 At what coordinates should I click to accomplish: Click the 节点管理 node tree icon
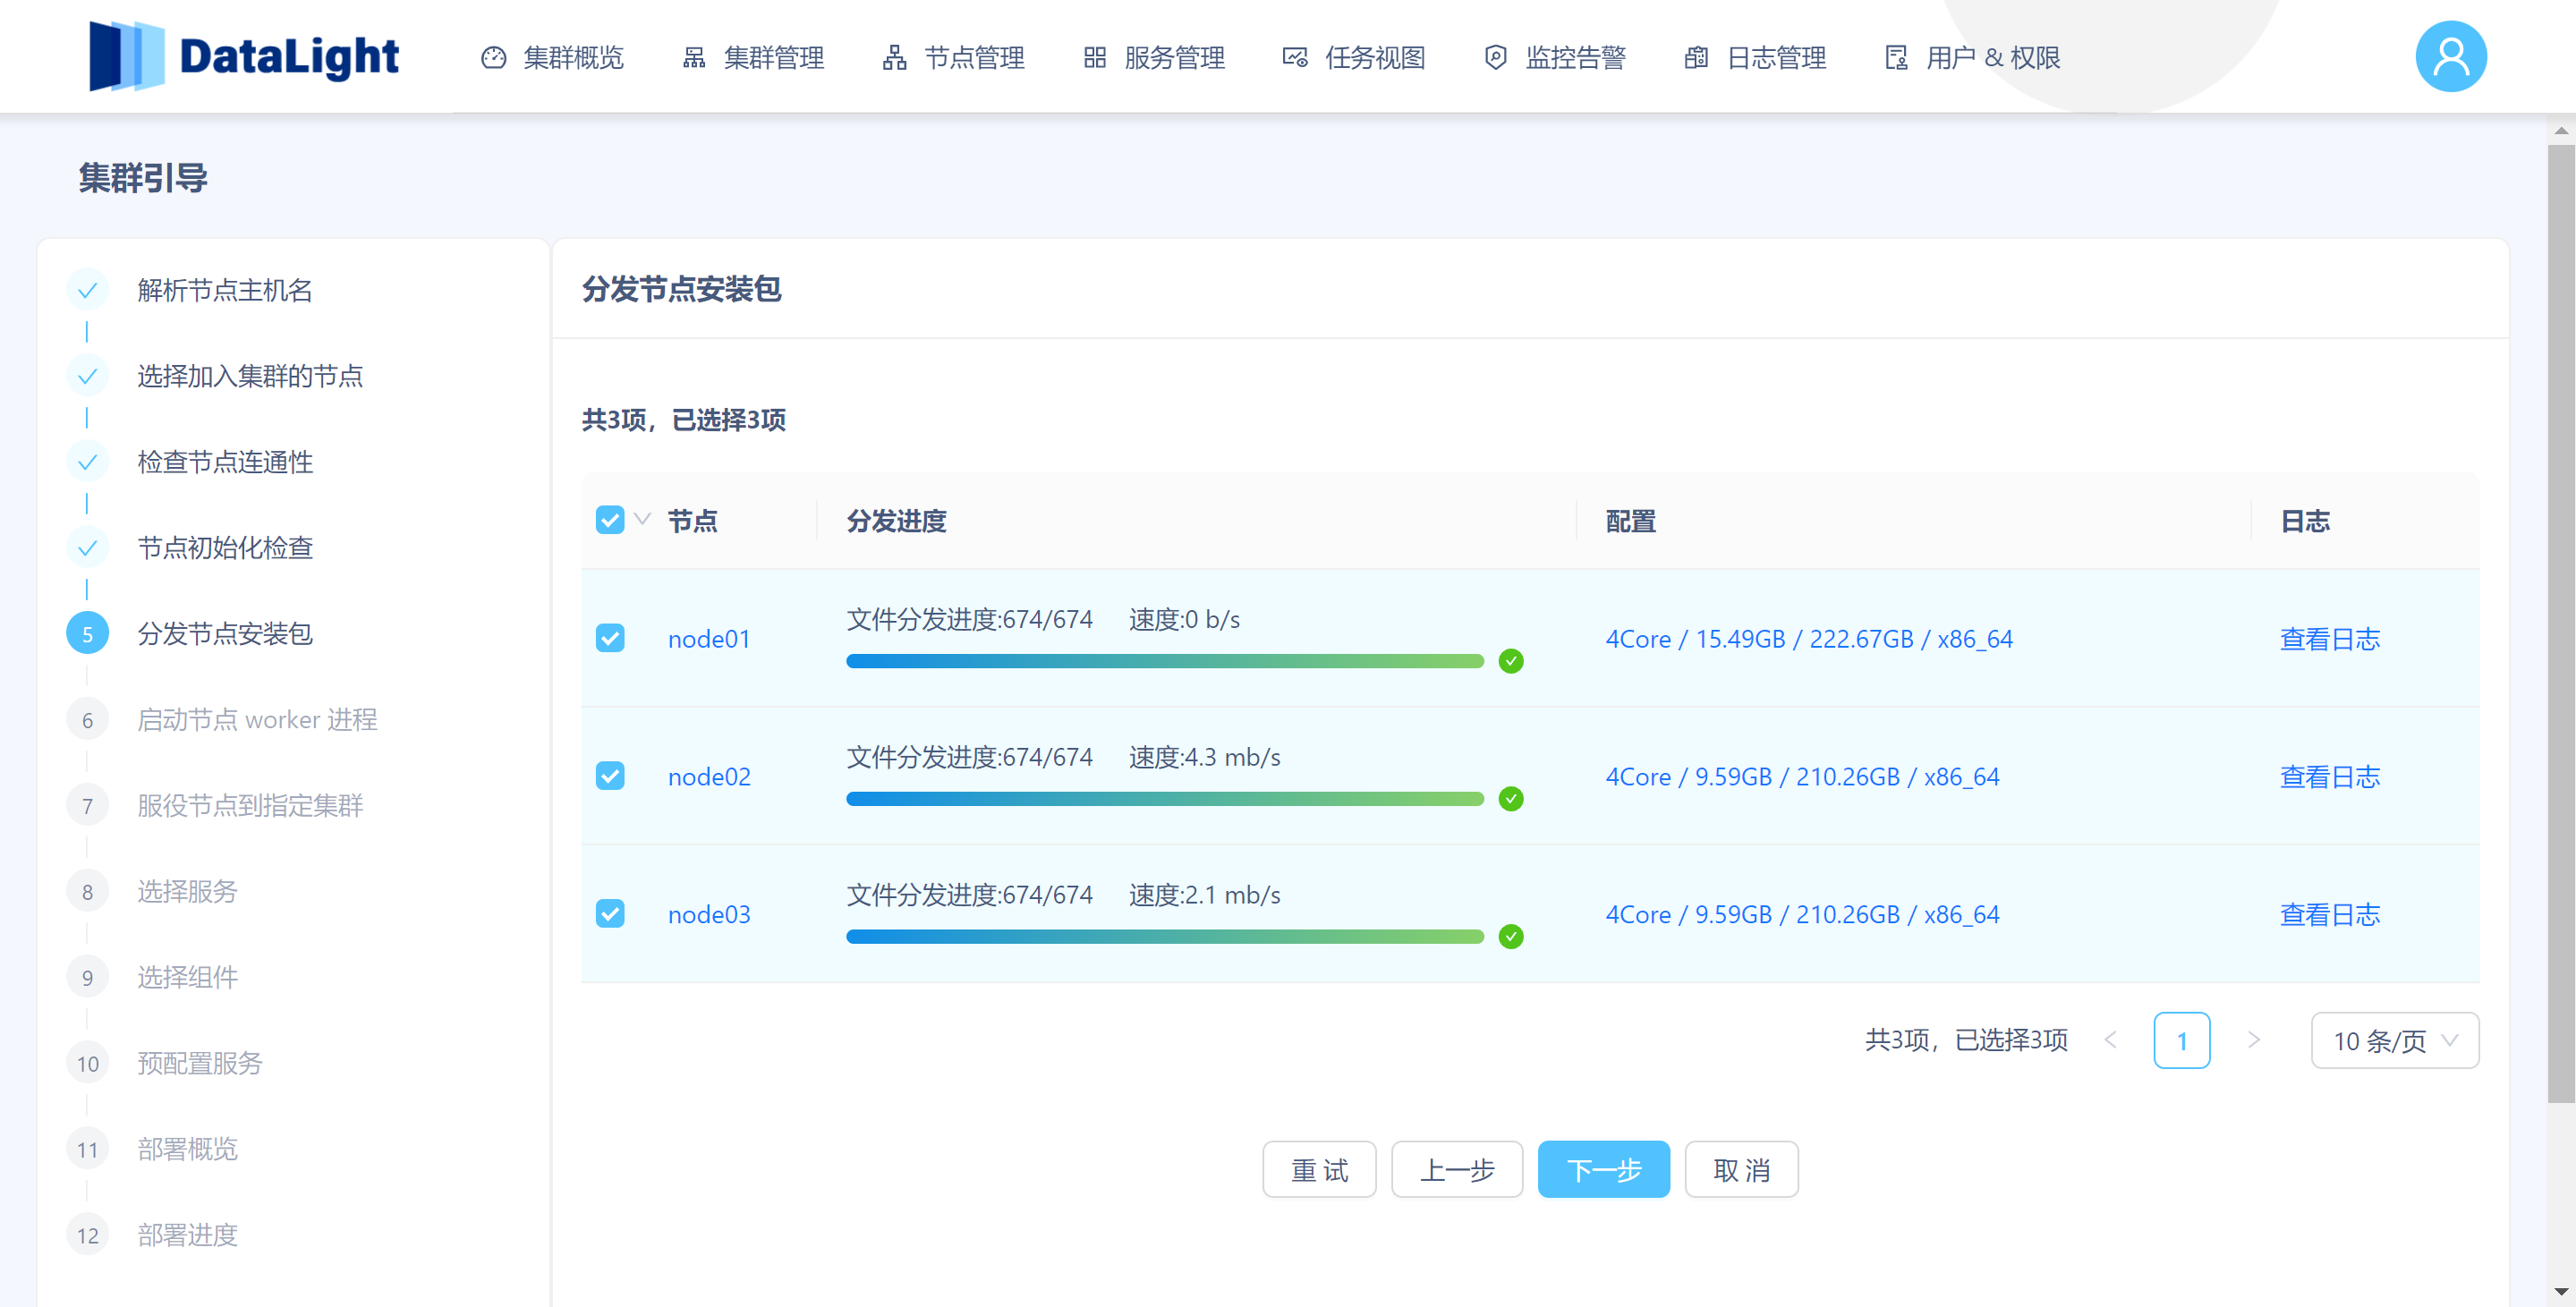(895, 58)
